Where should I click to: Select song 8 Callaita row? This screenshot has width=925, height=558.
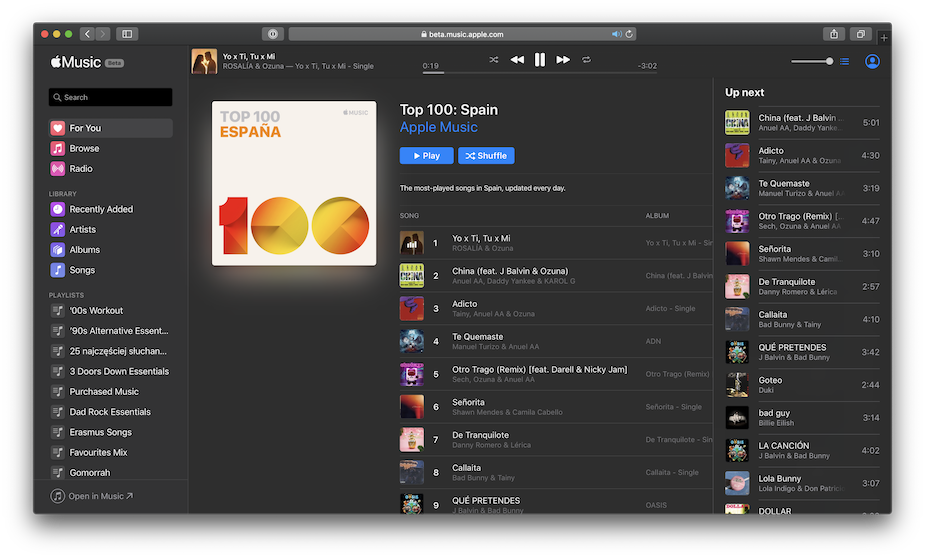pos(556,472)
